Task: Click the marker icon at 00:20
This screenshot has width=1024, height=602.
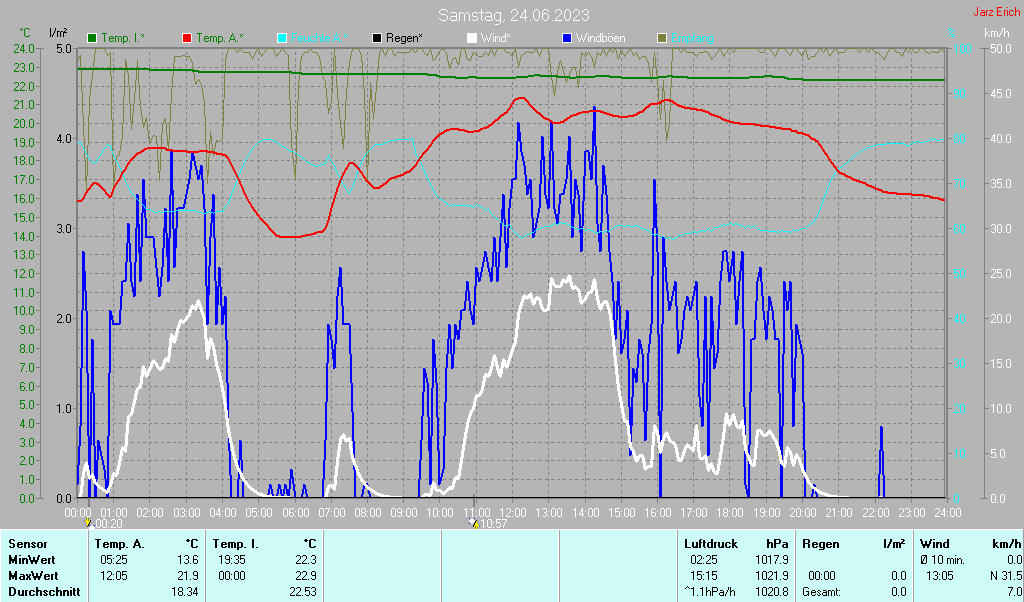Action: click(x=89, y=523)
